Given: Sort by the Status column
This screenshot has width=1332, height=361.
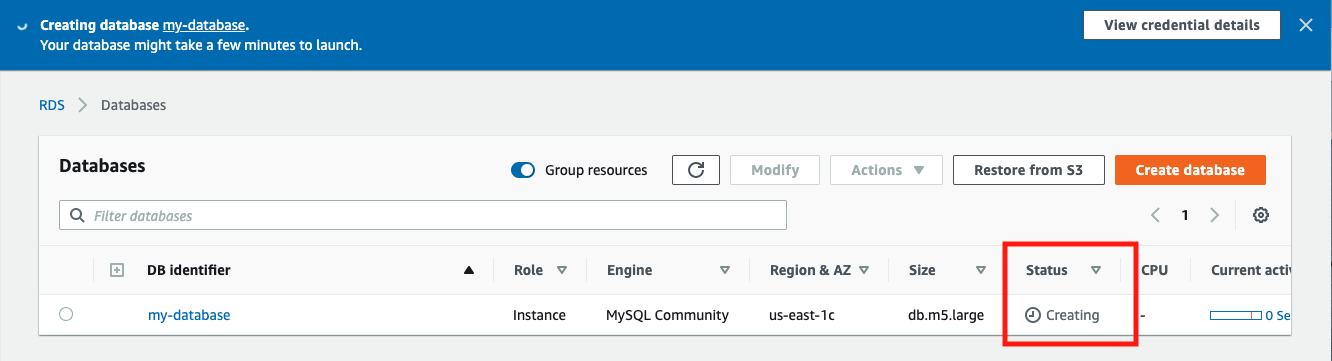Looking at the screenshot, I should [x=1096, y=270].
